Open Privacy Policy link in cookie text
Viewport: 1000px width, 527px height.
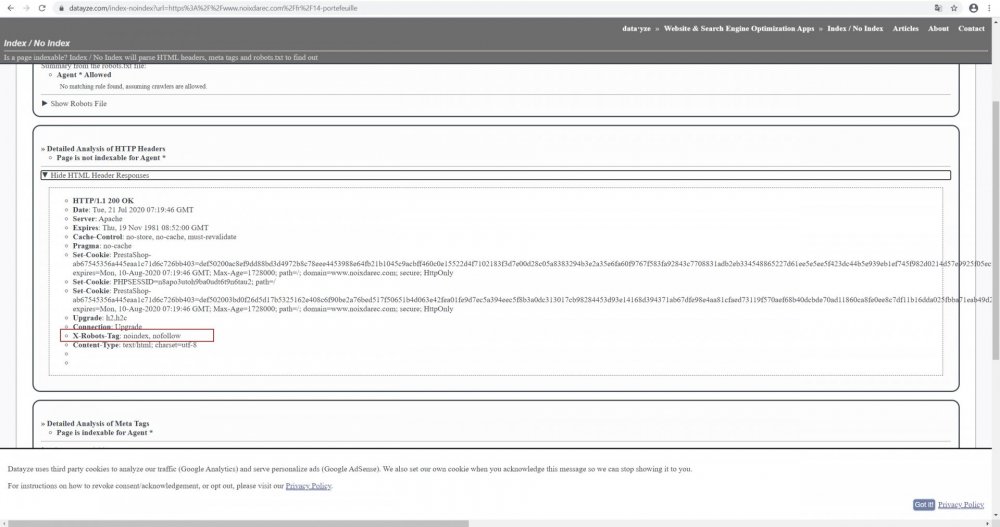[308, 486]
